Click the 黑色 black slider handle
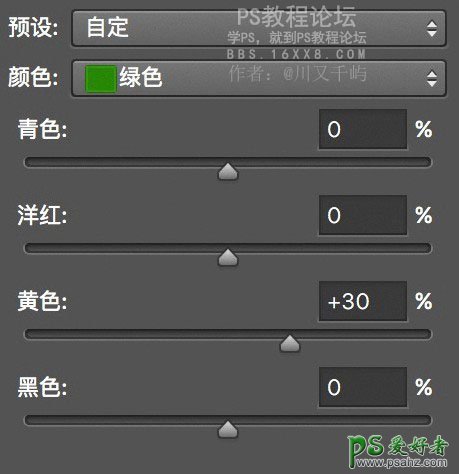Screen dimensions: 459x474 click(x=228, y=430)
